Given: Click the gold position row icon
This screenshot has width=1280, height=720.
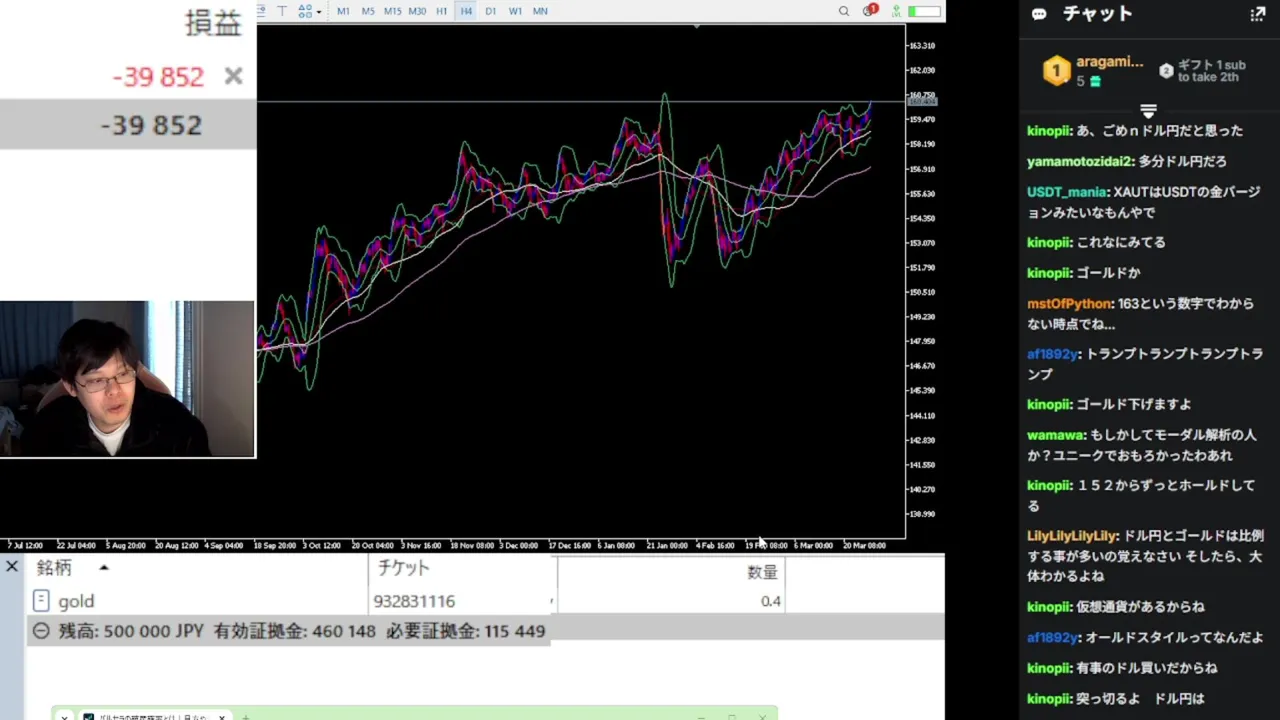Looking at the screenshot, I should pyautogui.click(x=41, y=600).
